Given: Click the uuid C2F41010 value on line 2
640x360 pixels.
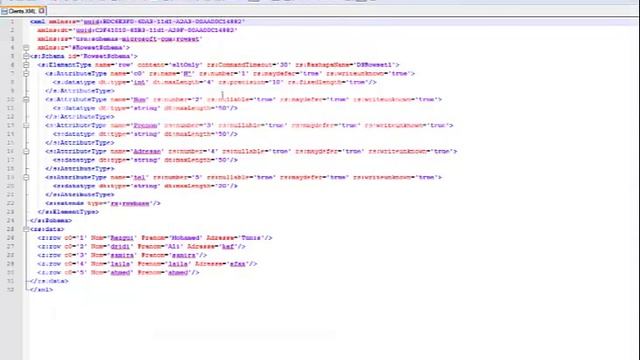Looking at the screenshot, I should (x=156, y=30).
